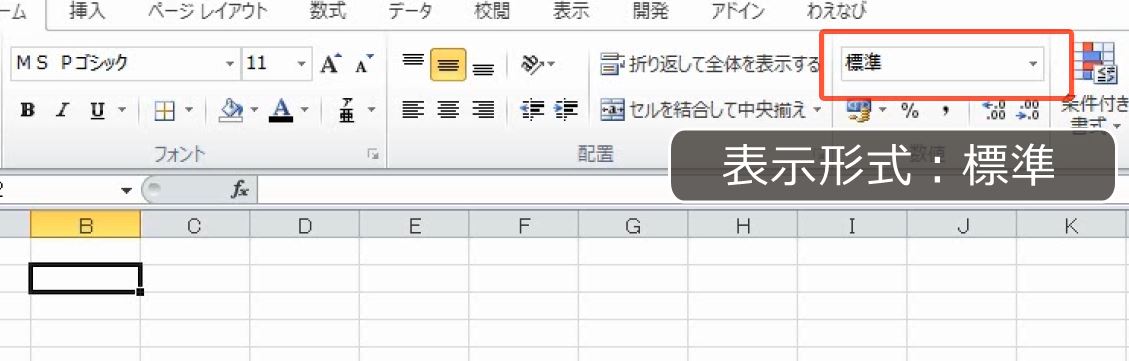Screen dimensions: 1129x361
Task: Click the text orientation icon
Action: 533,63
